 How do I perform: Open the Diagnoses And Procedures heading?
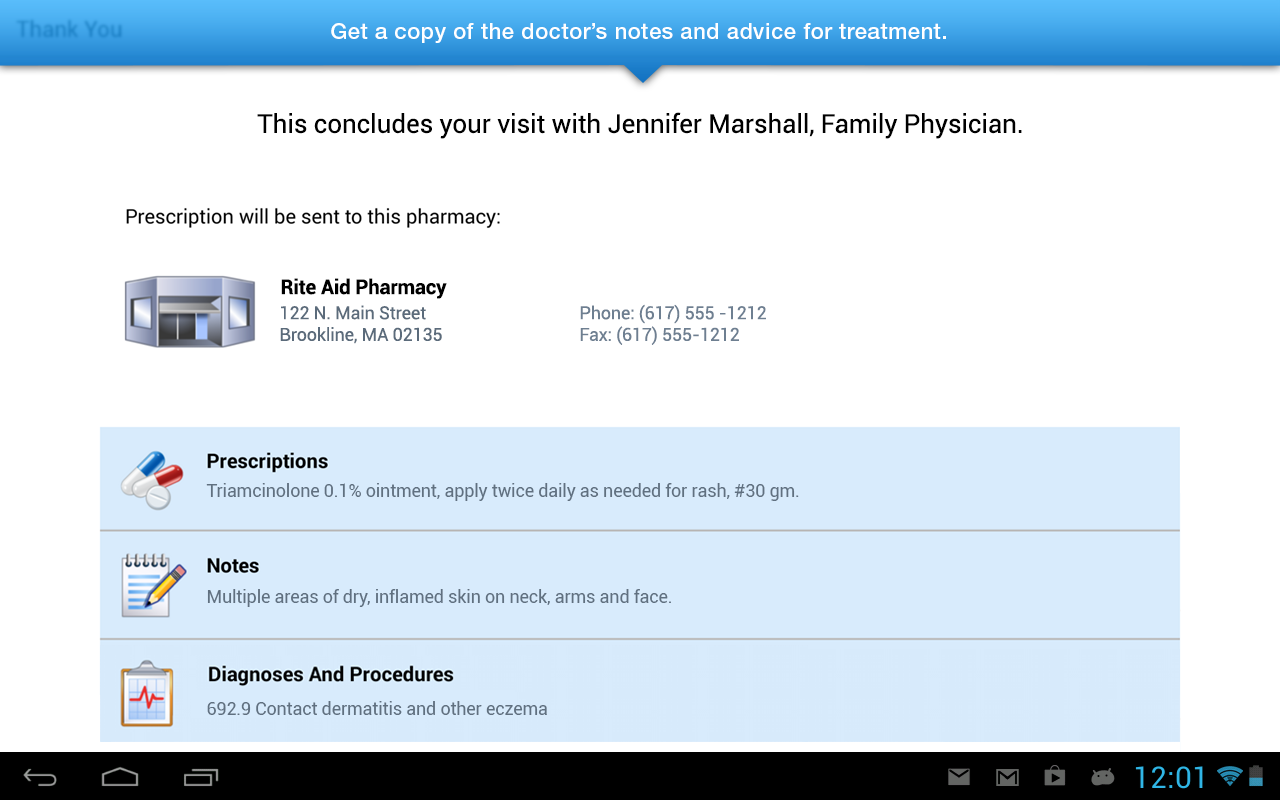coord(330,675)
